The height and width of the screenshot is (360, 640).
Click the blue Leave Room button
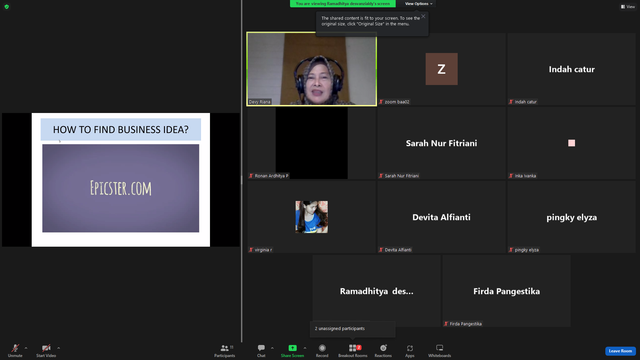coord(620,351)
